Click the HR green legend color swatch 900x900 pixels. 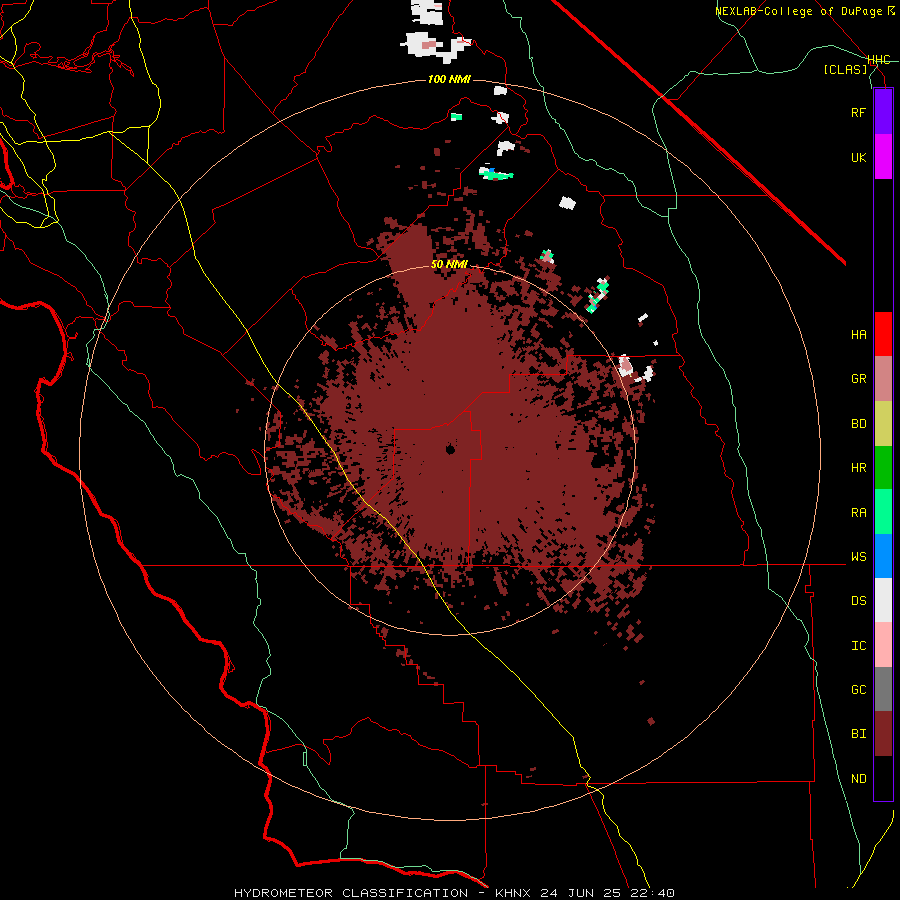[x=883, y=467]
